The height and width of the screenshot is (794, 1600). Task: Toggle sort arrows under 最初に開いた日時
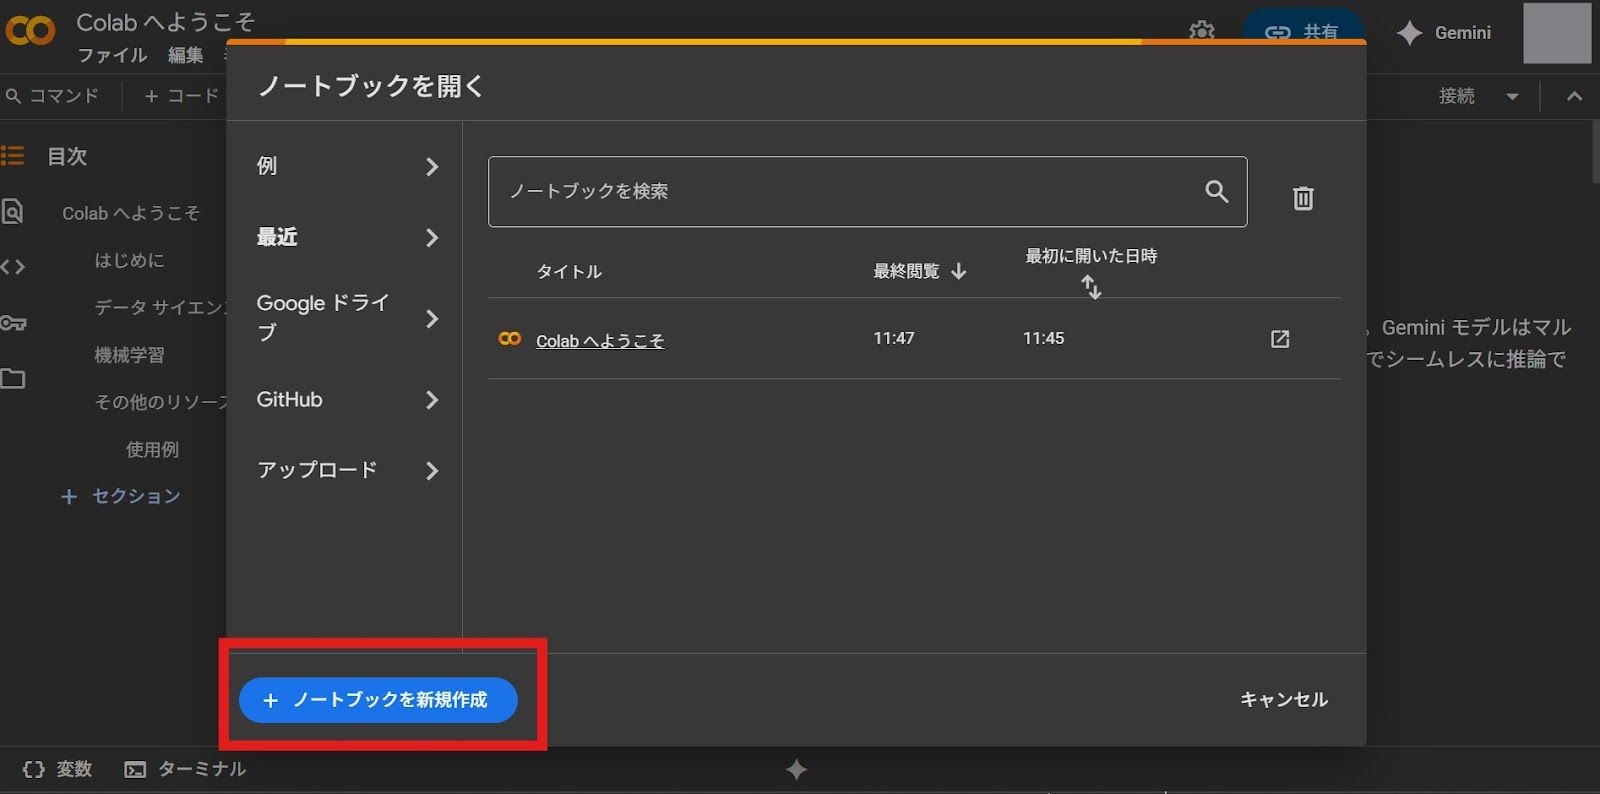coord(1091,287)
